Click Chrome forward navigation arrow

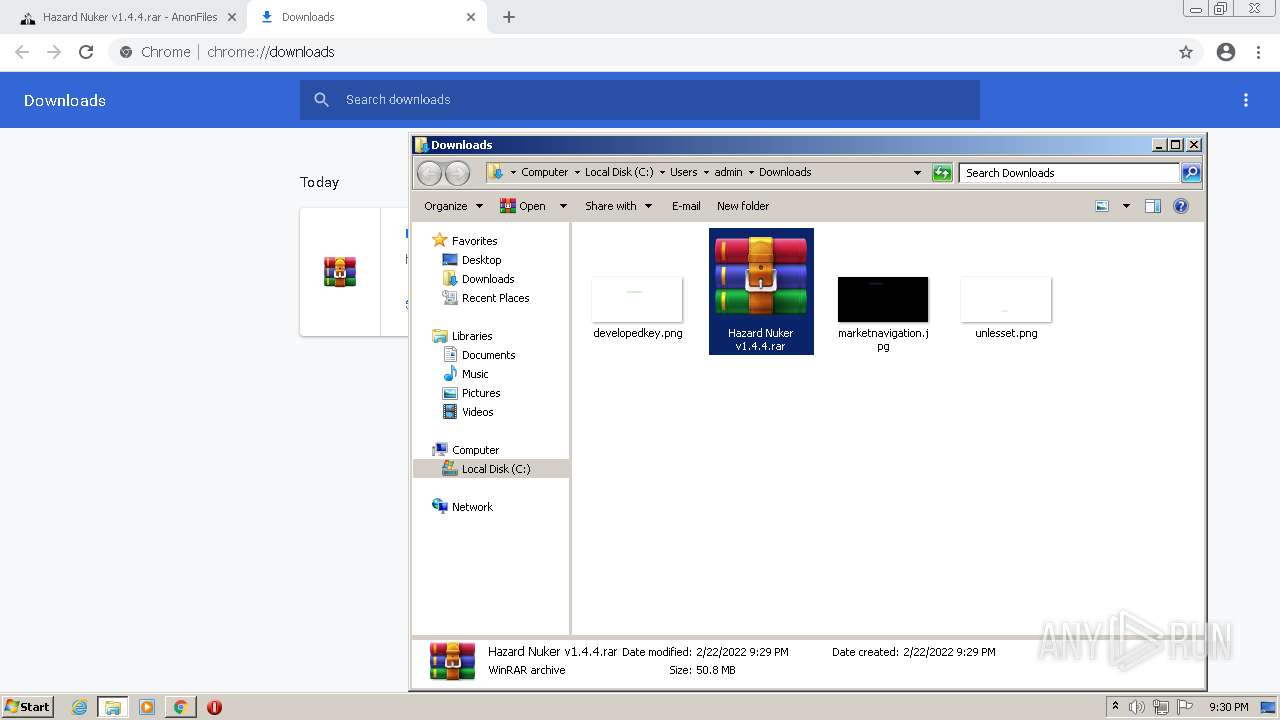(x=54, y=52)
